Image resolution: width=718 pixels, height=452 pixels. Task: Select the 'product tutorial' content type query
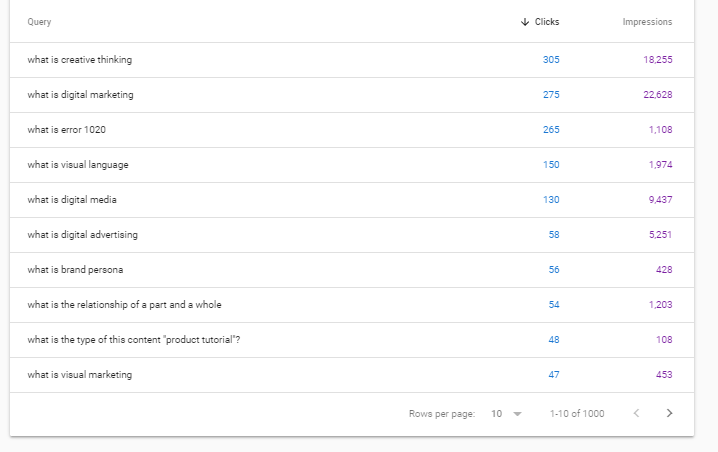[x=133, y=340]
